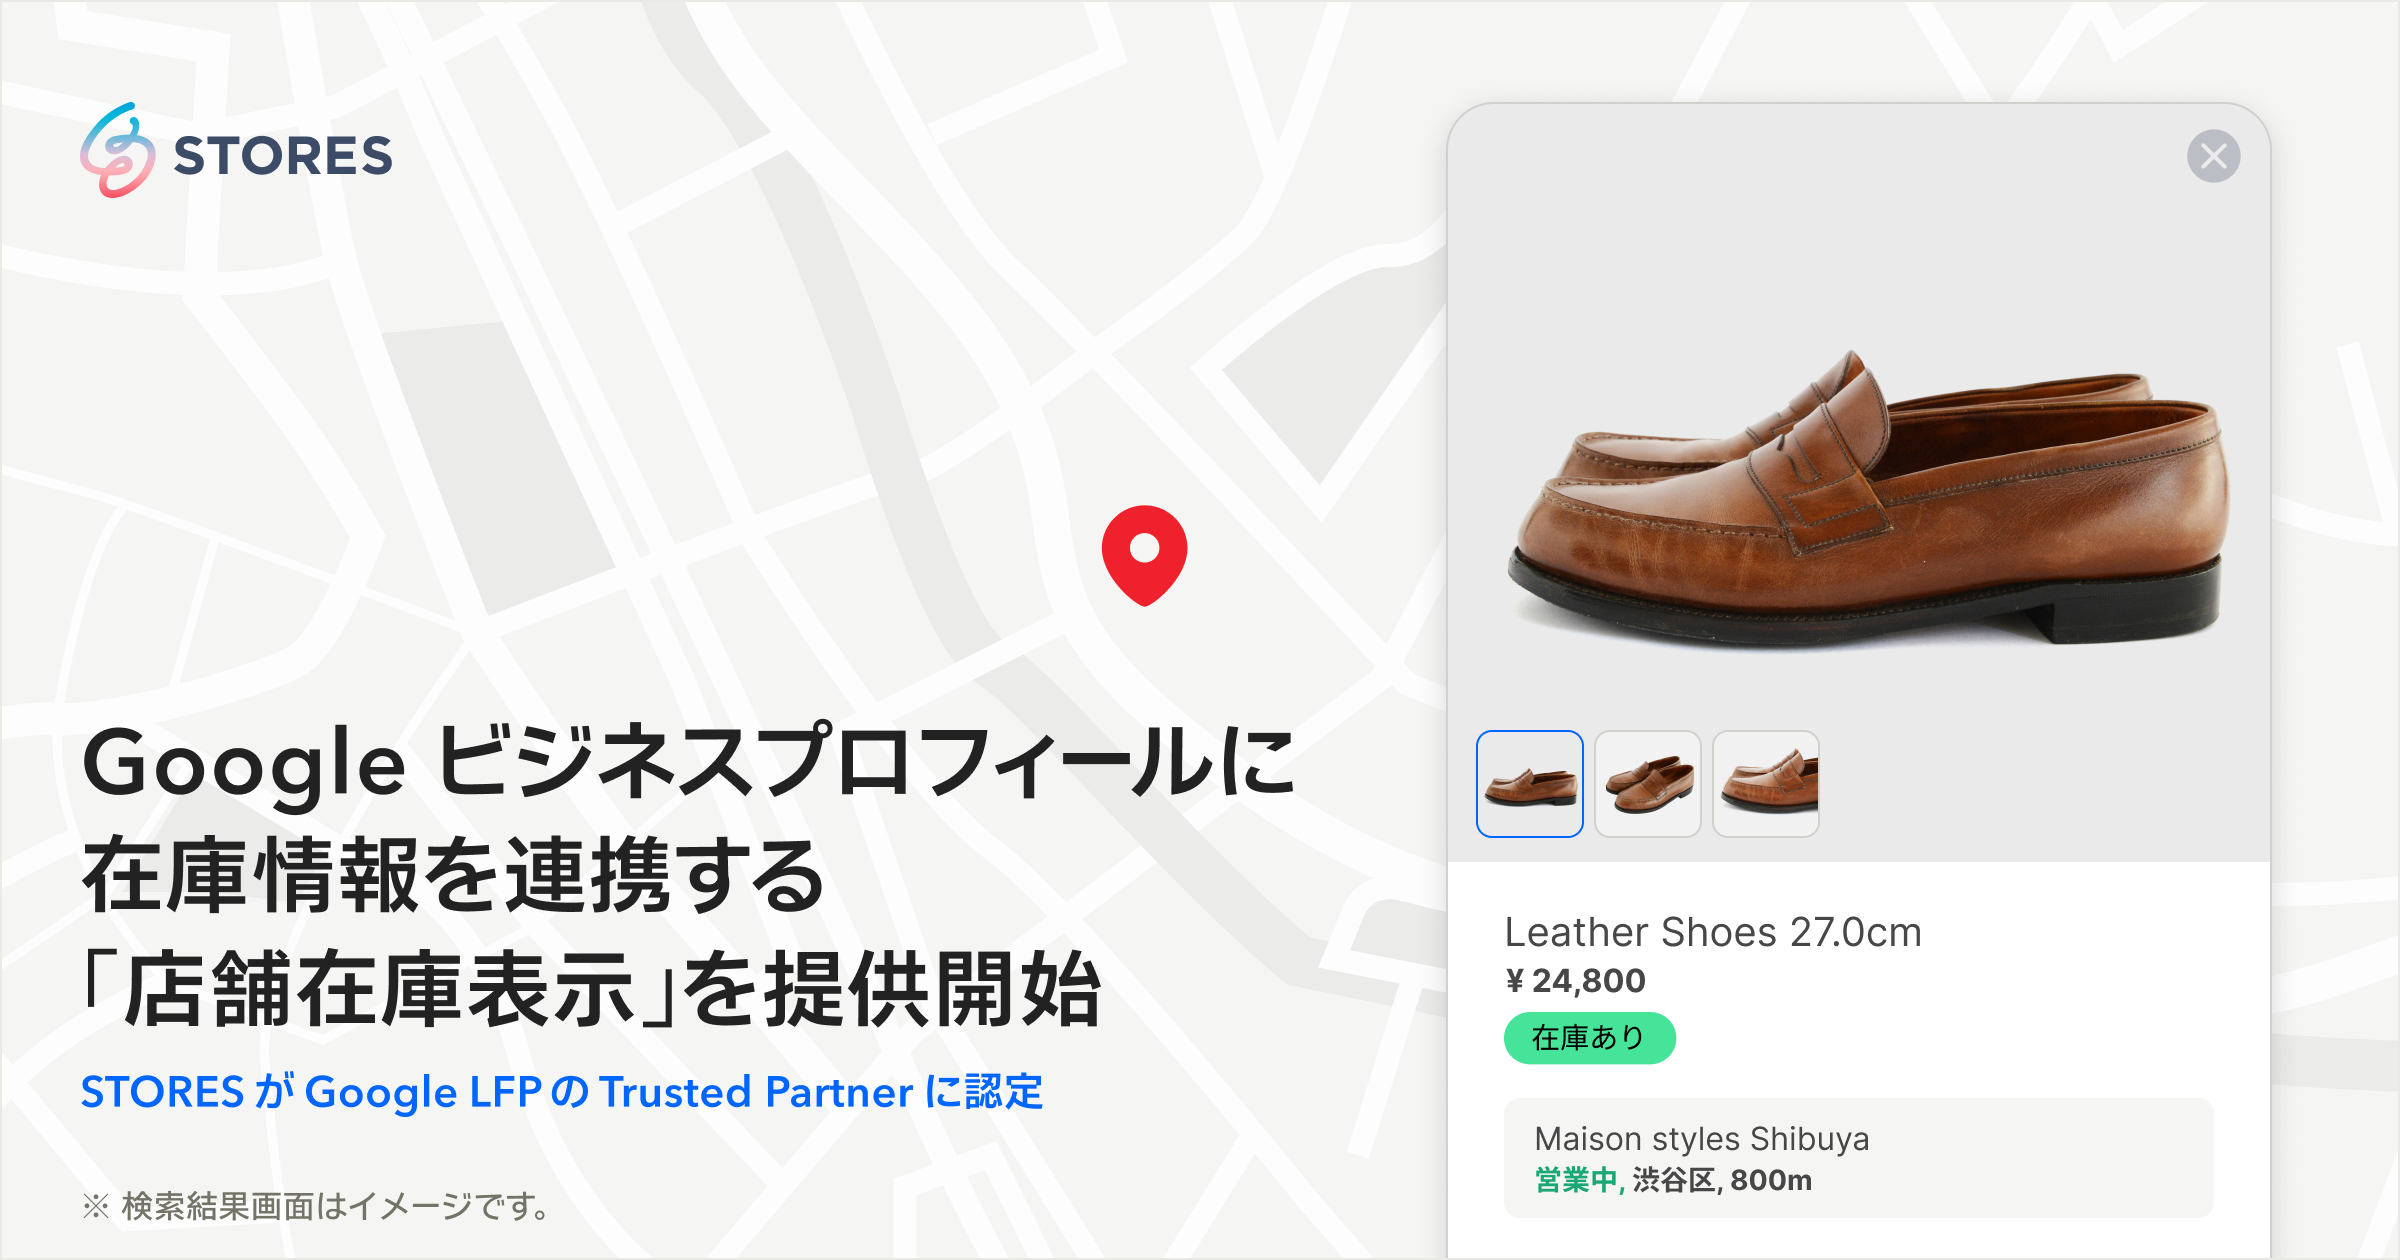Viewport: 2400px width, 1260px height.
Task: Click the Maison styles Shibuya store name
Action: click(x=1702, y=1139)
